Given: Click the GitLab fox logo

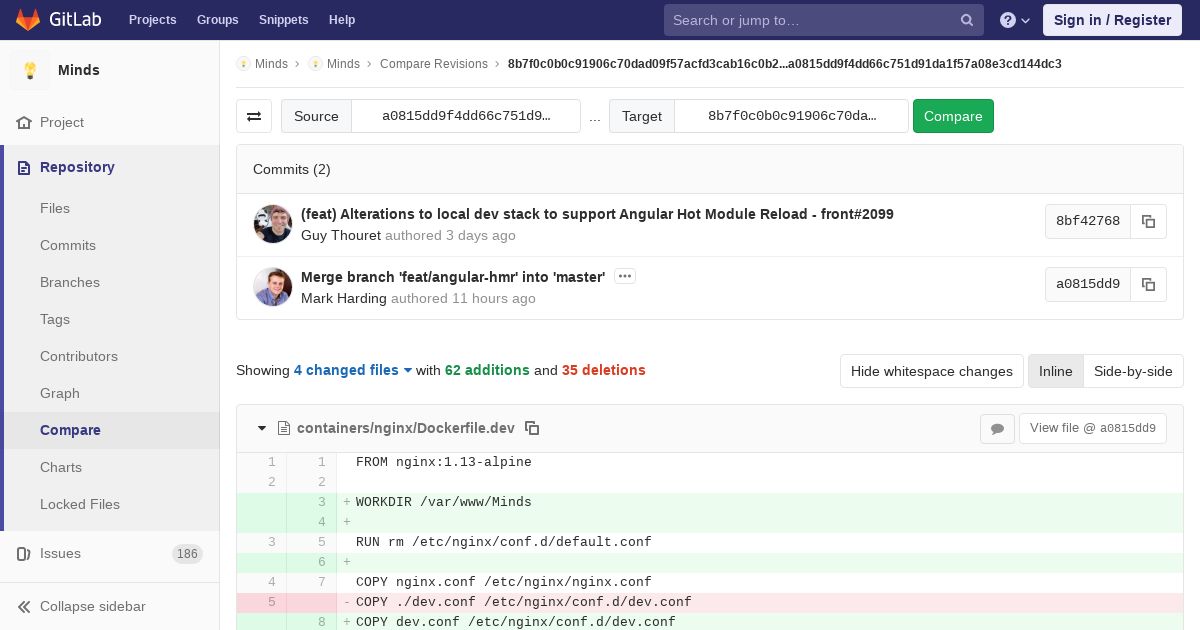Looking at the screenshot, I should click(28, 19).
